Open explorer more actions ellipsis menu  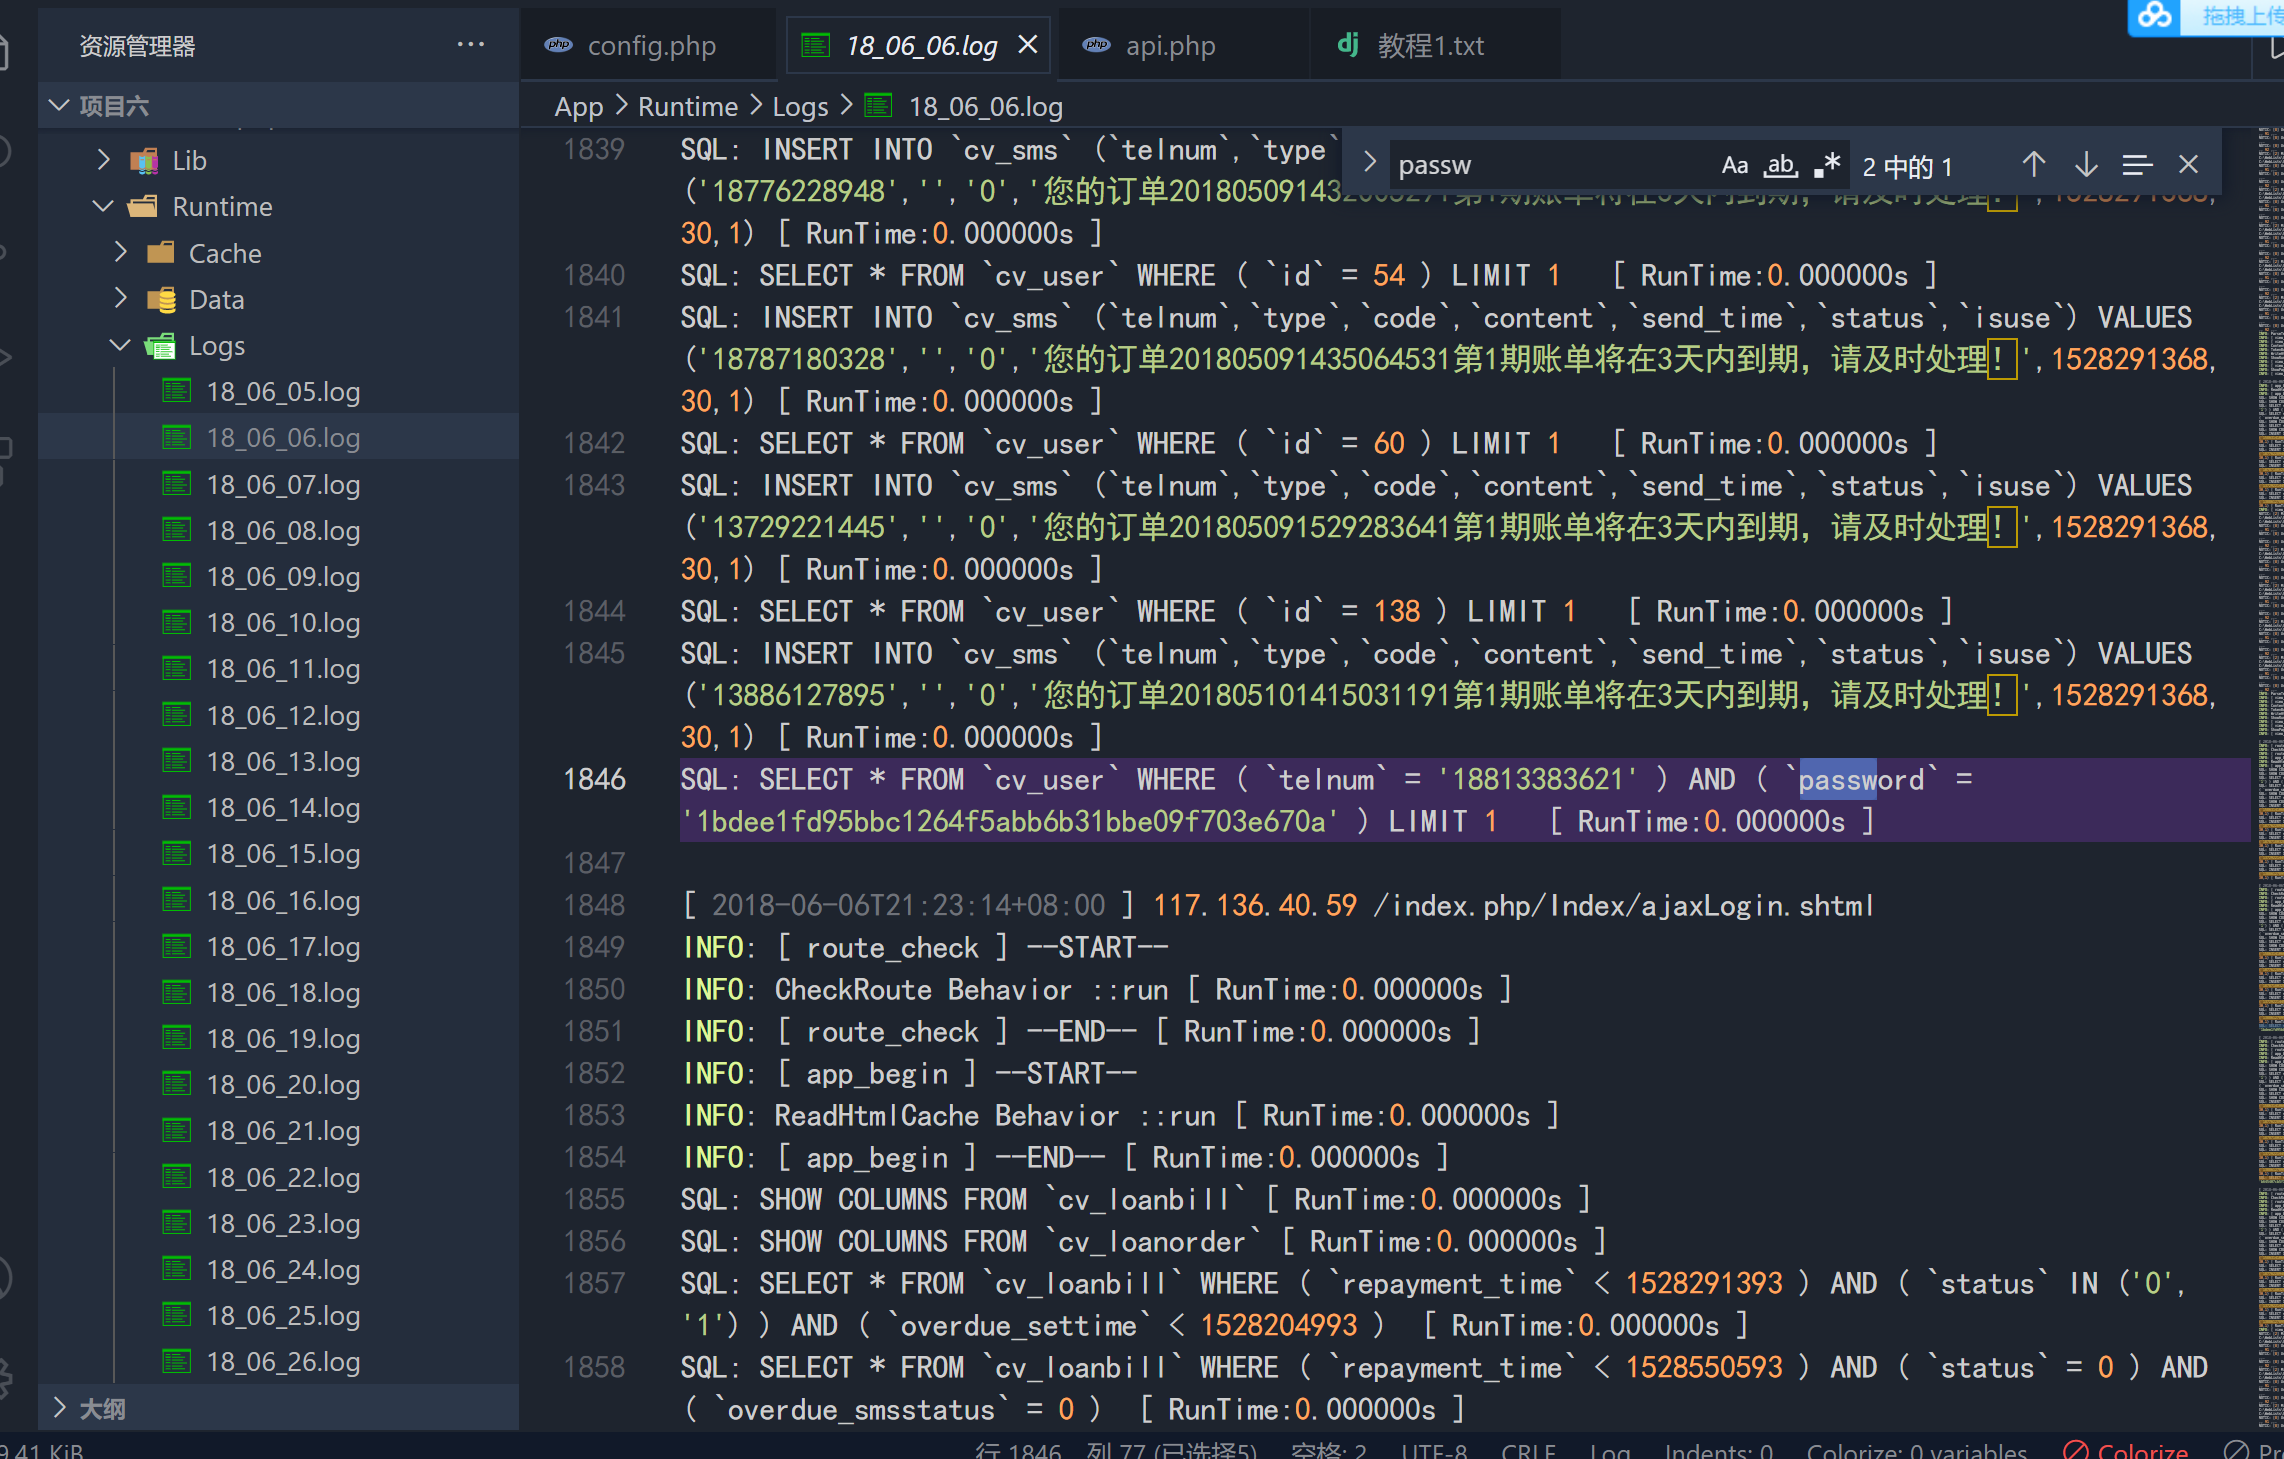[x=470, y=45]
